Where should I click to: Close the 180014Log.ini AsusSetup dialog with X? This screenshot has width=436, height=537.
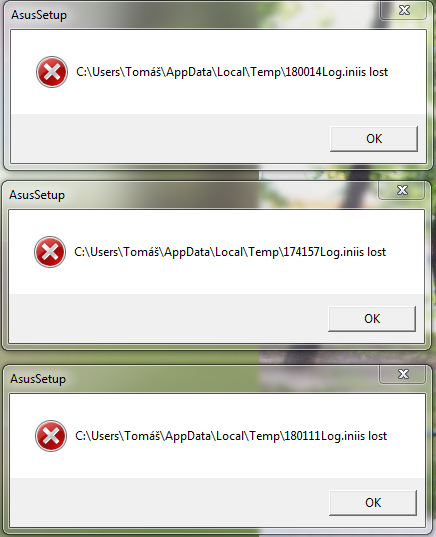tap(404, 10)
